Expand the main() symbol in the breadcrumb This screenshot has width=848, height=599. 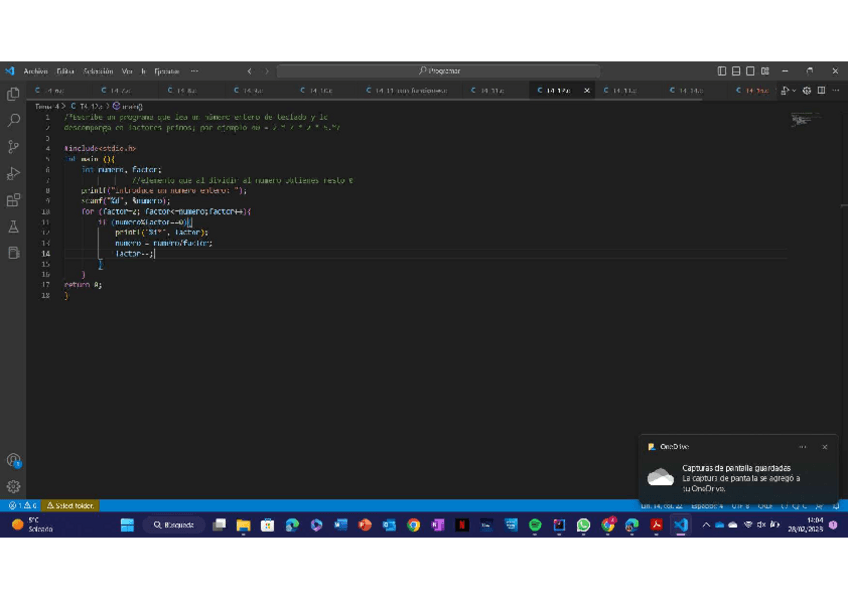[128, 106]
